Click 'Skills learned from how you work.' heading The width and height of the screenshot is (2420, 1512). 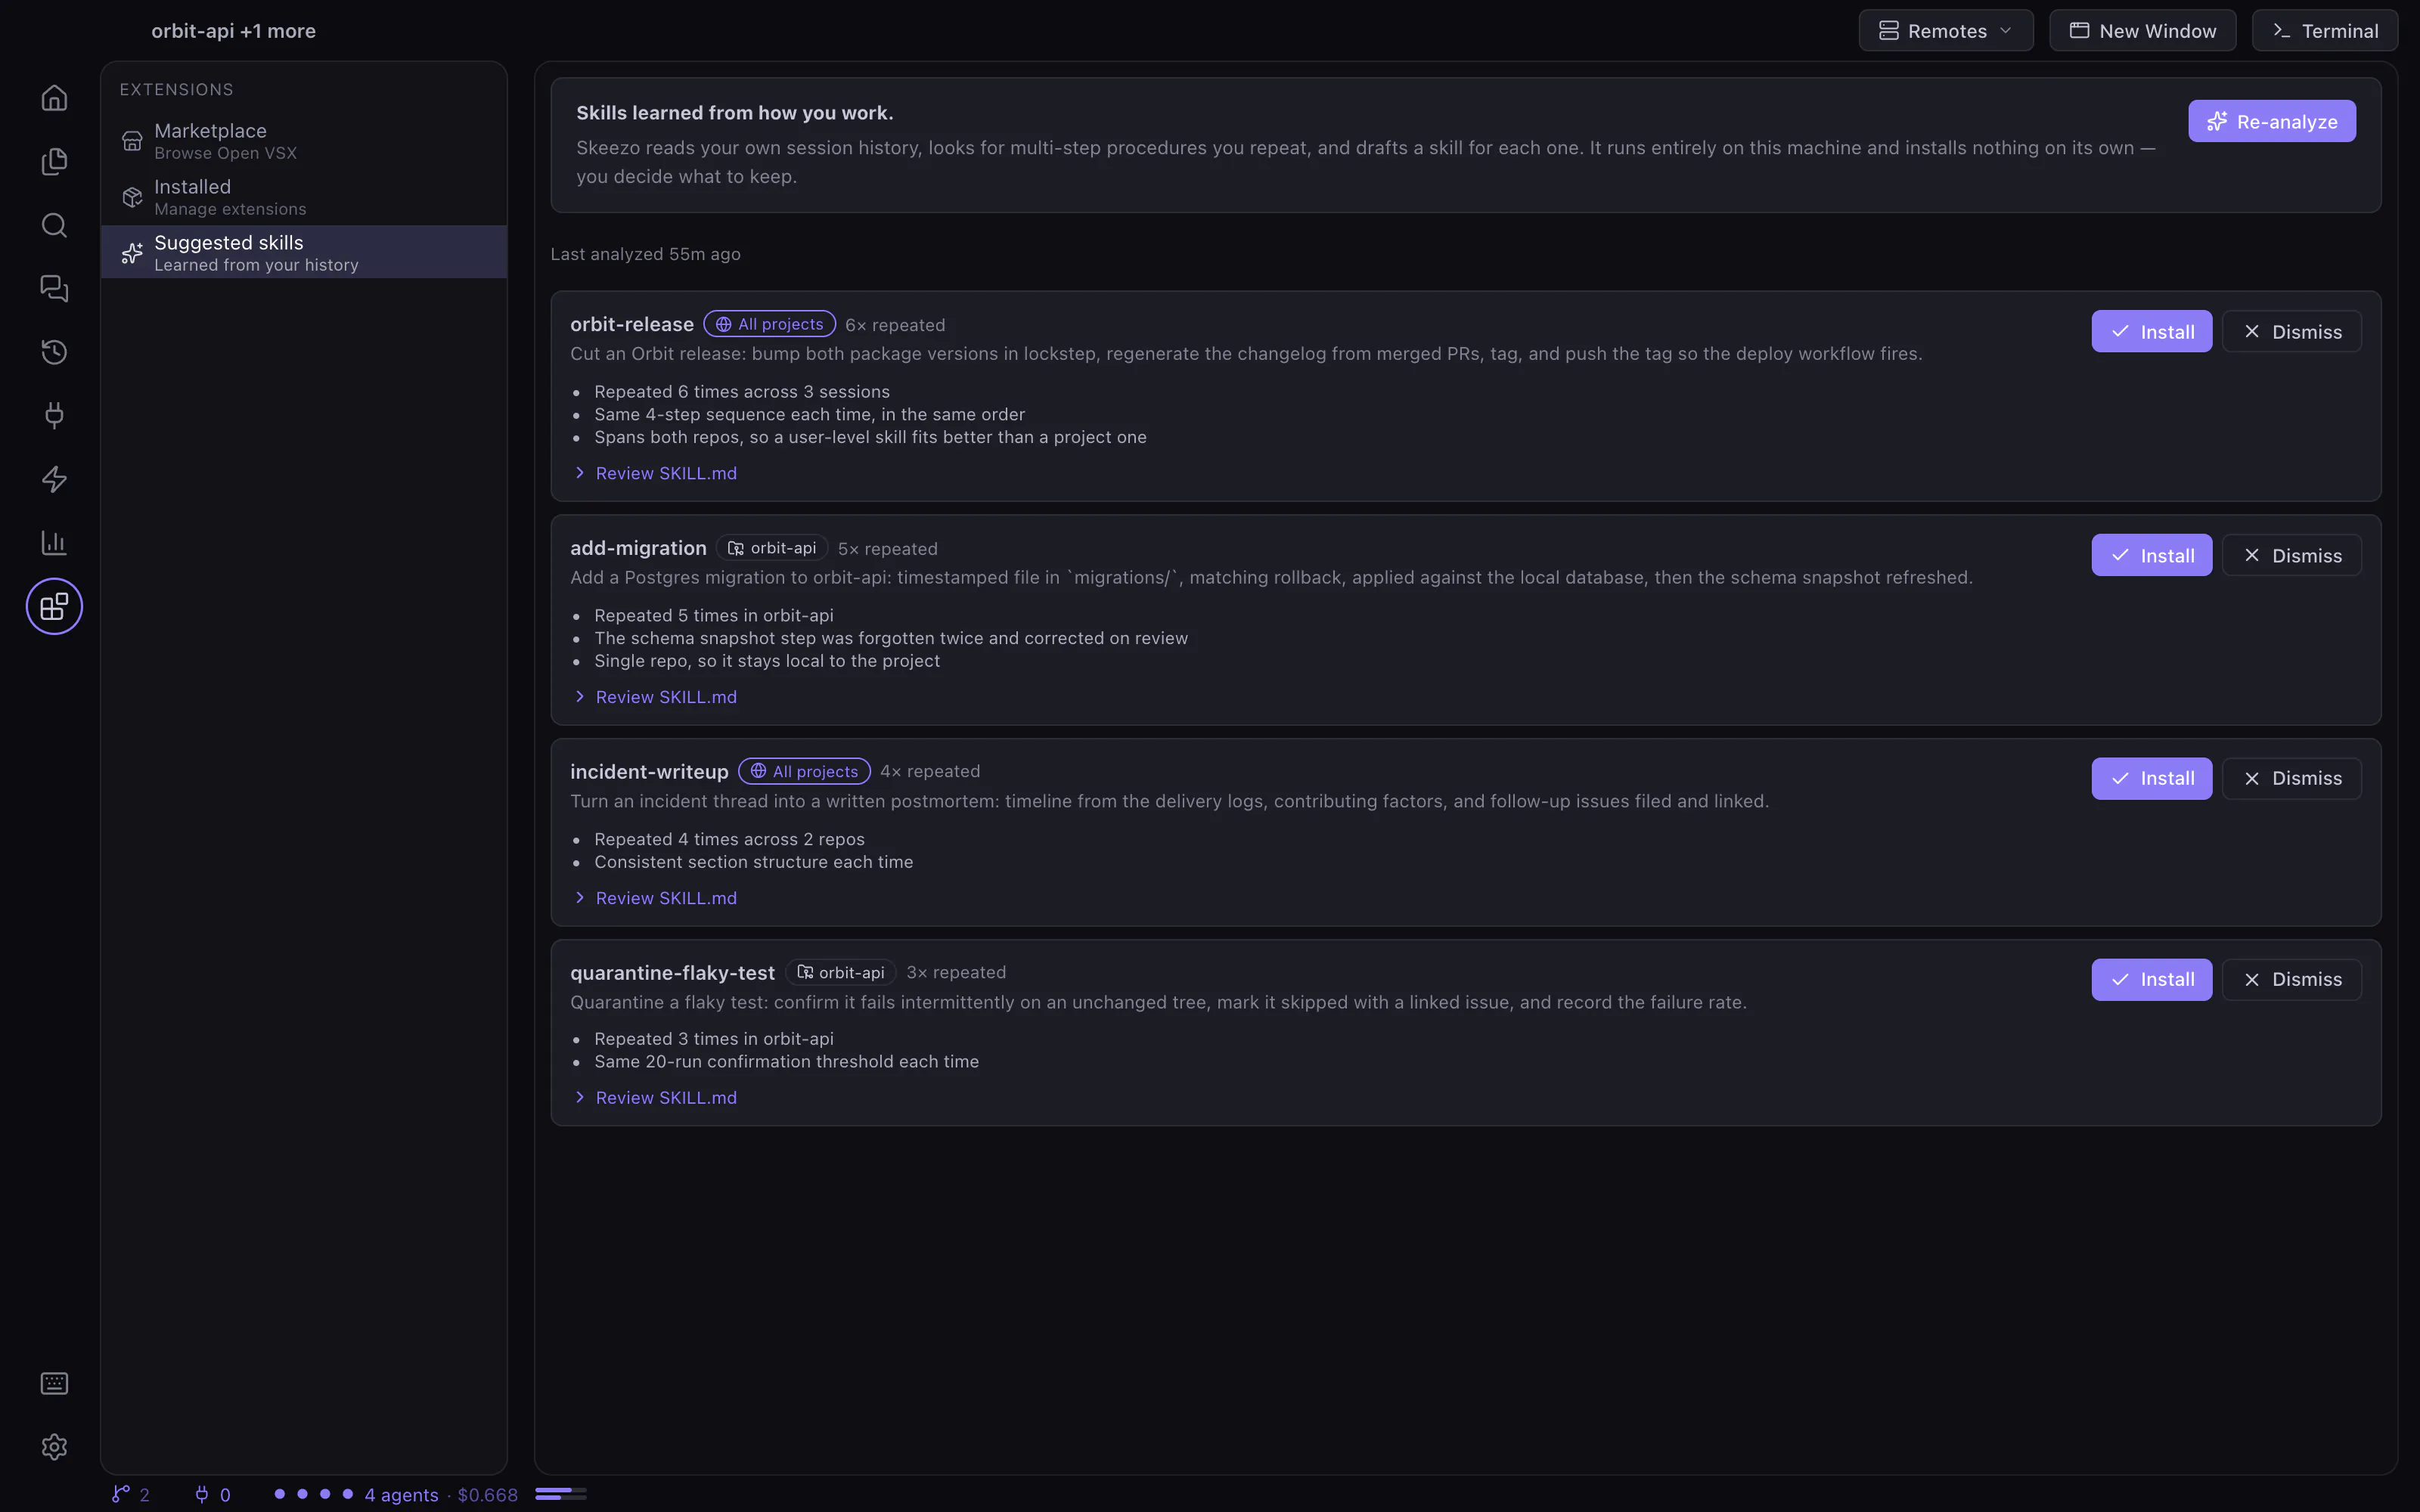coord(734,113)
